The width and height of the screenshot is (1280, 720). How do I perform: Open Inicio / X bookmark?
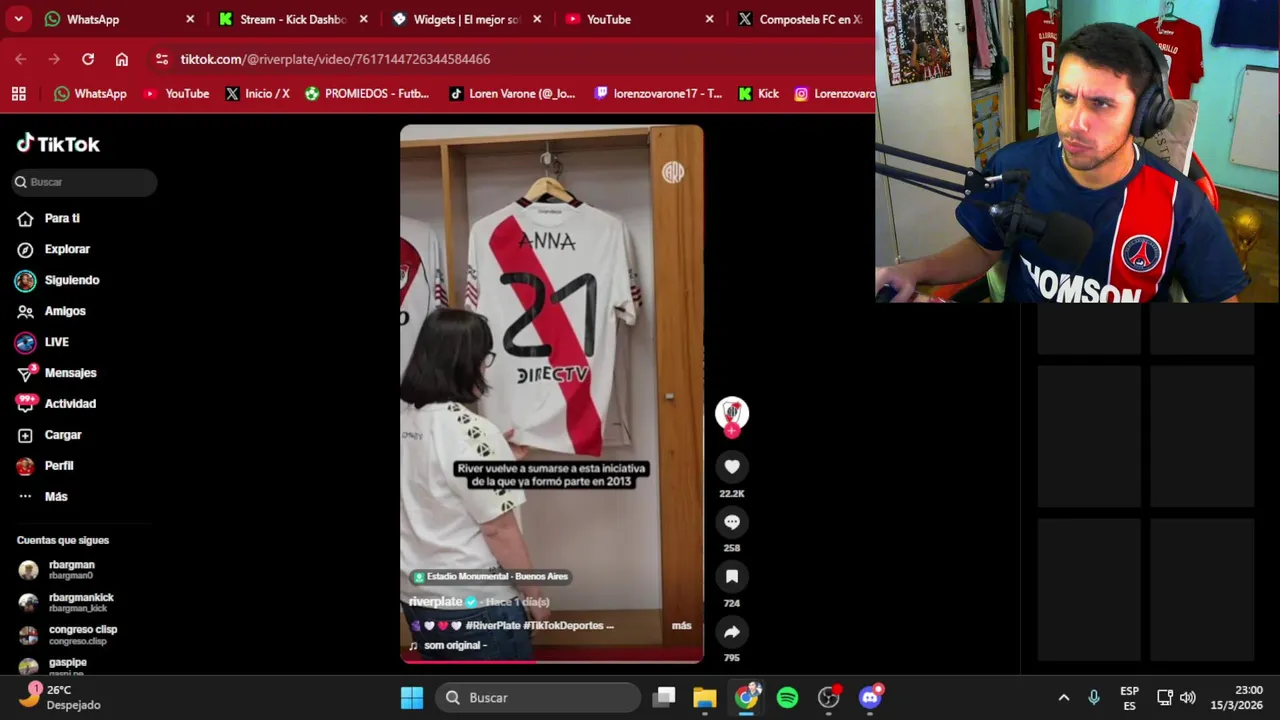257,94
